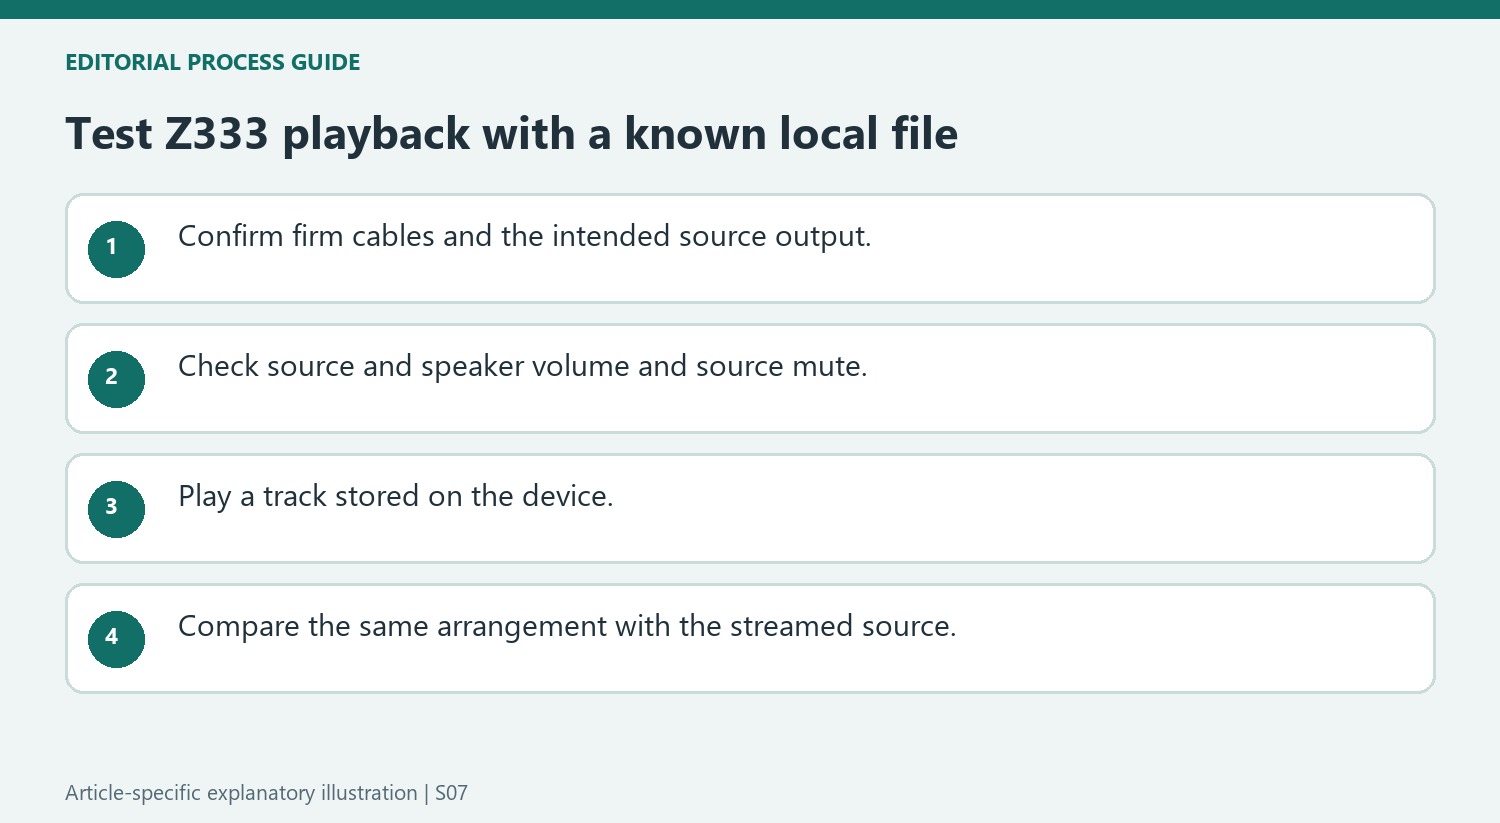The height and width of the screenshot is (823, 1500).
Task: Select text 'Compare the same arrangement with the streamed source.'
Action: coord(567,627)
